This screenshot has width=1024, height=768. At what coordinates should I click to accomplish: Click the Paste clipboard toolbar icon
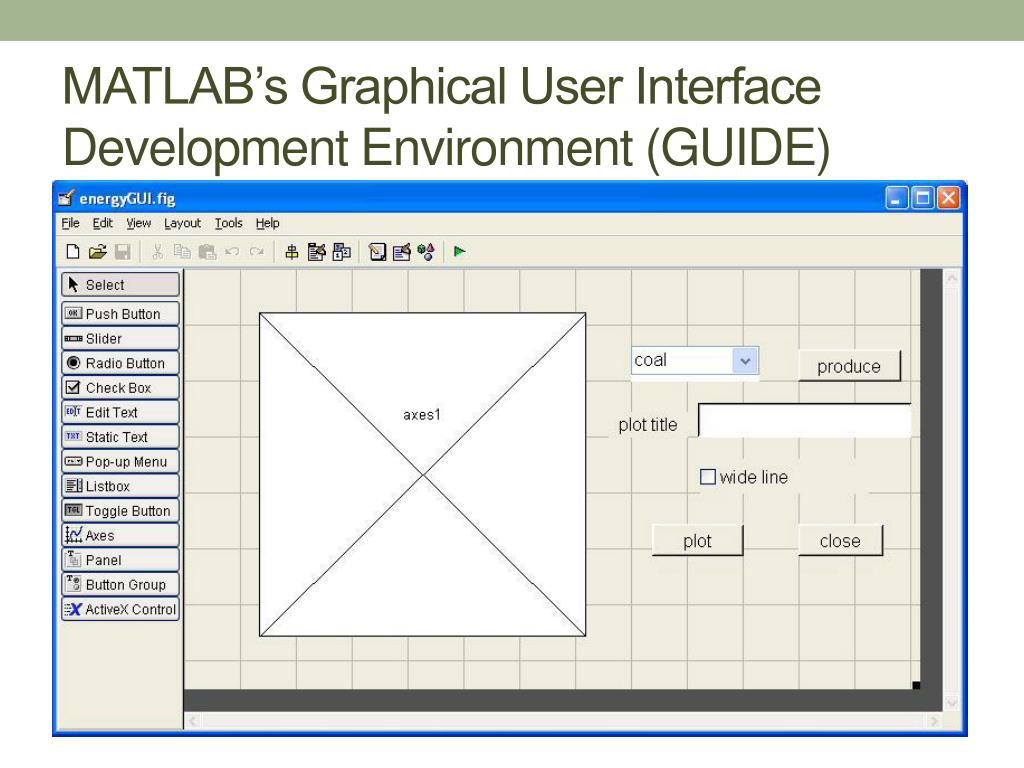(x=207, y=252)
